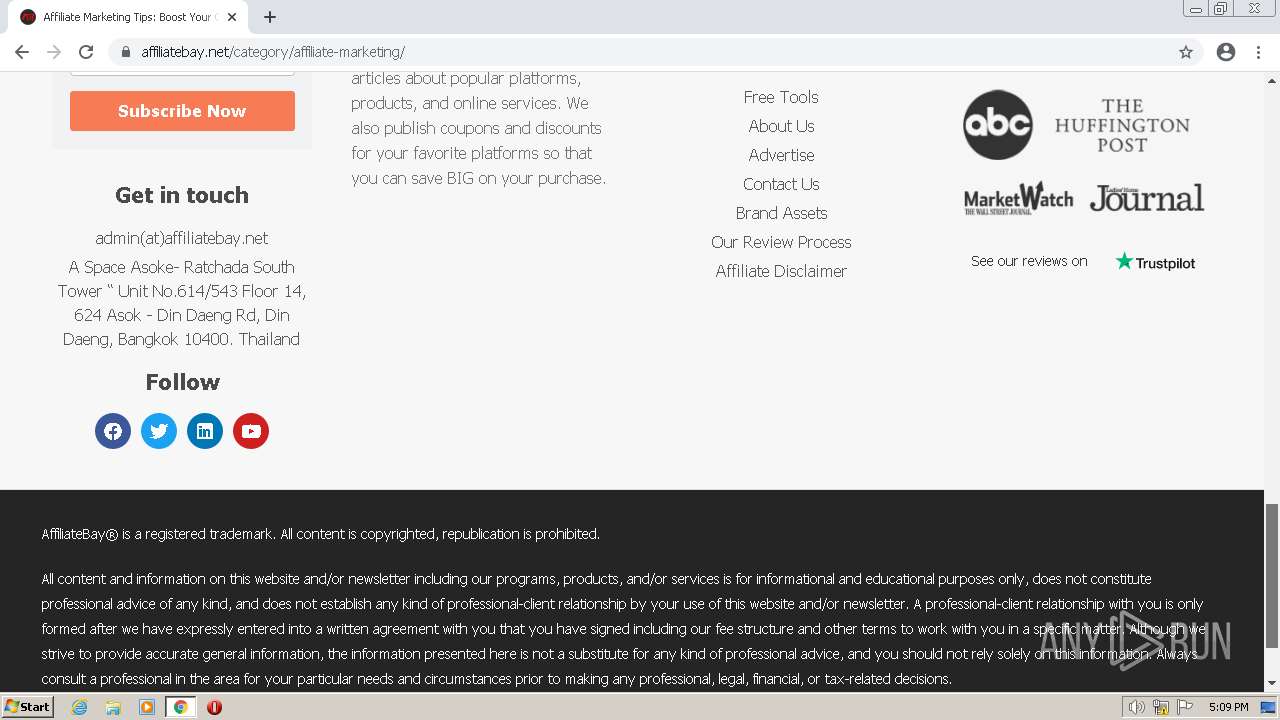1280x720 pixels.
Task: Visit the About Us page
Action: pos(781,126)
